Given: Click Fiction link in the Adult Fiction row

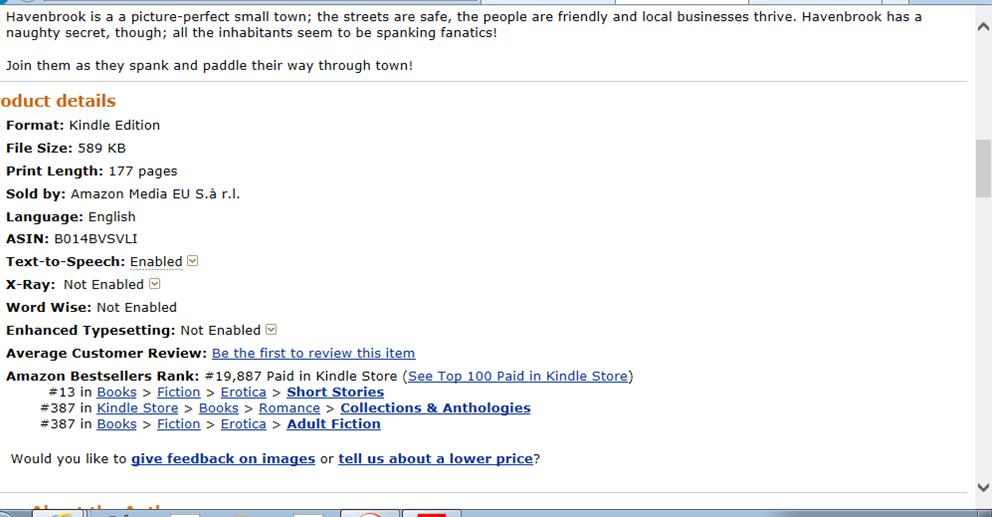Looking at the screenshot, I should (178, 424).
